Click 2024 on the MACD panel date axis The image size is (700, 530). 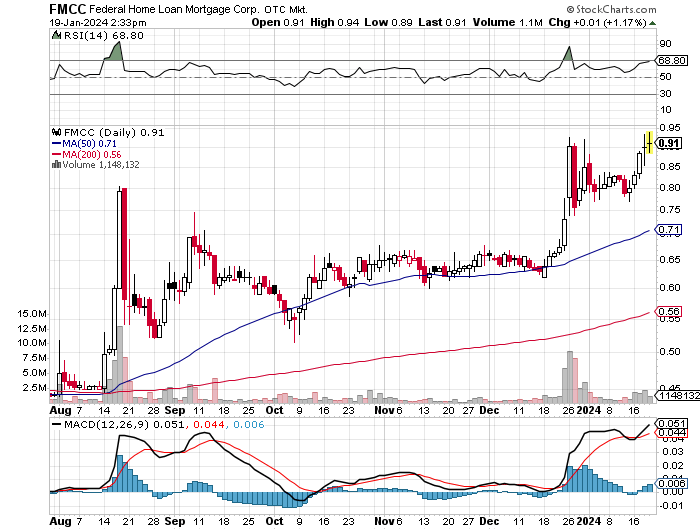point(589,521)
